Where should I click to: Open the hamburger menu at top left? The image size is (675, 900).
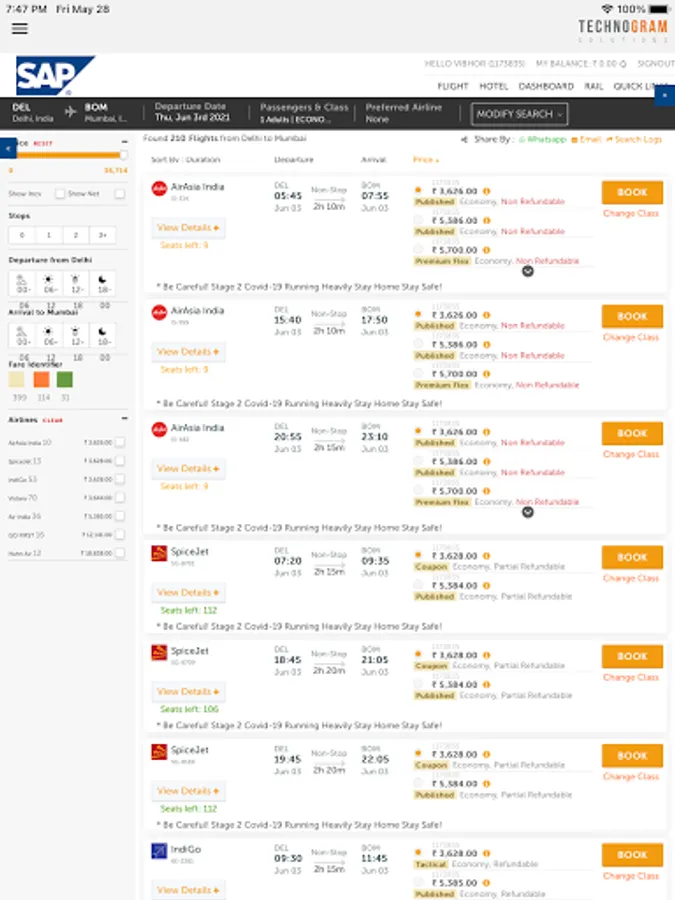(20, 28)
